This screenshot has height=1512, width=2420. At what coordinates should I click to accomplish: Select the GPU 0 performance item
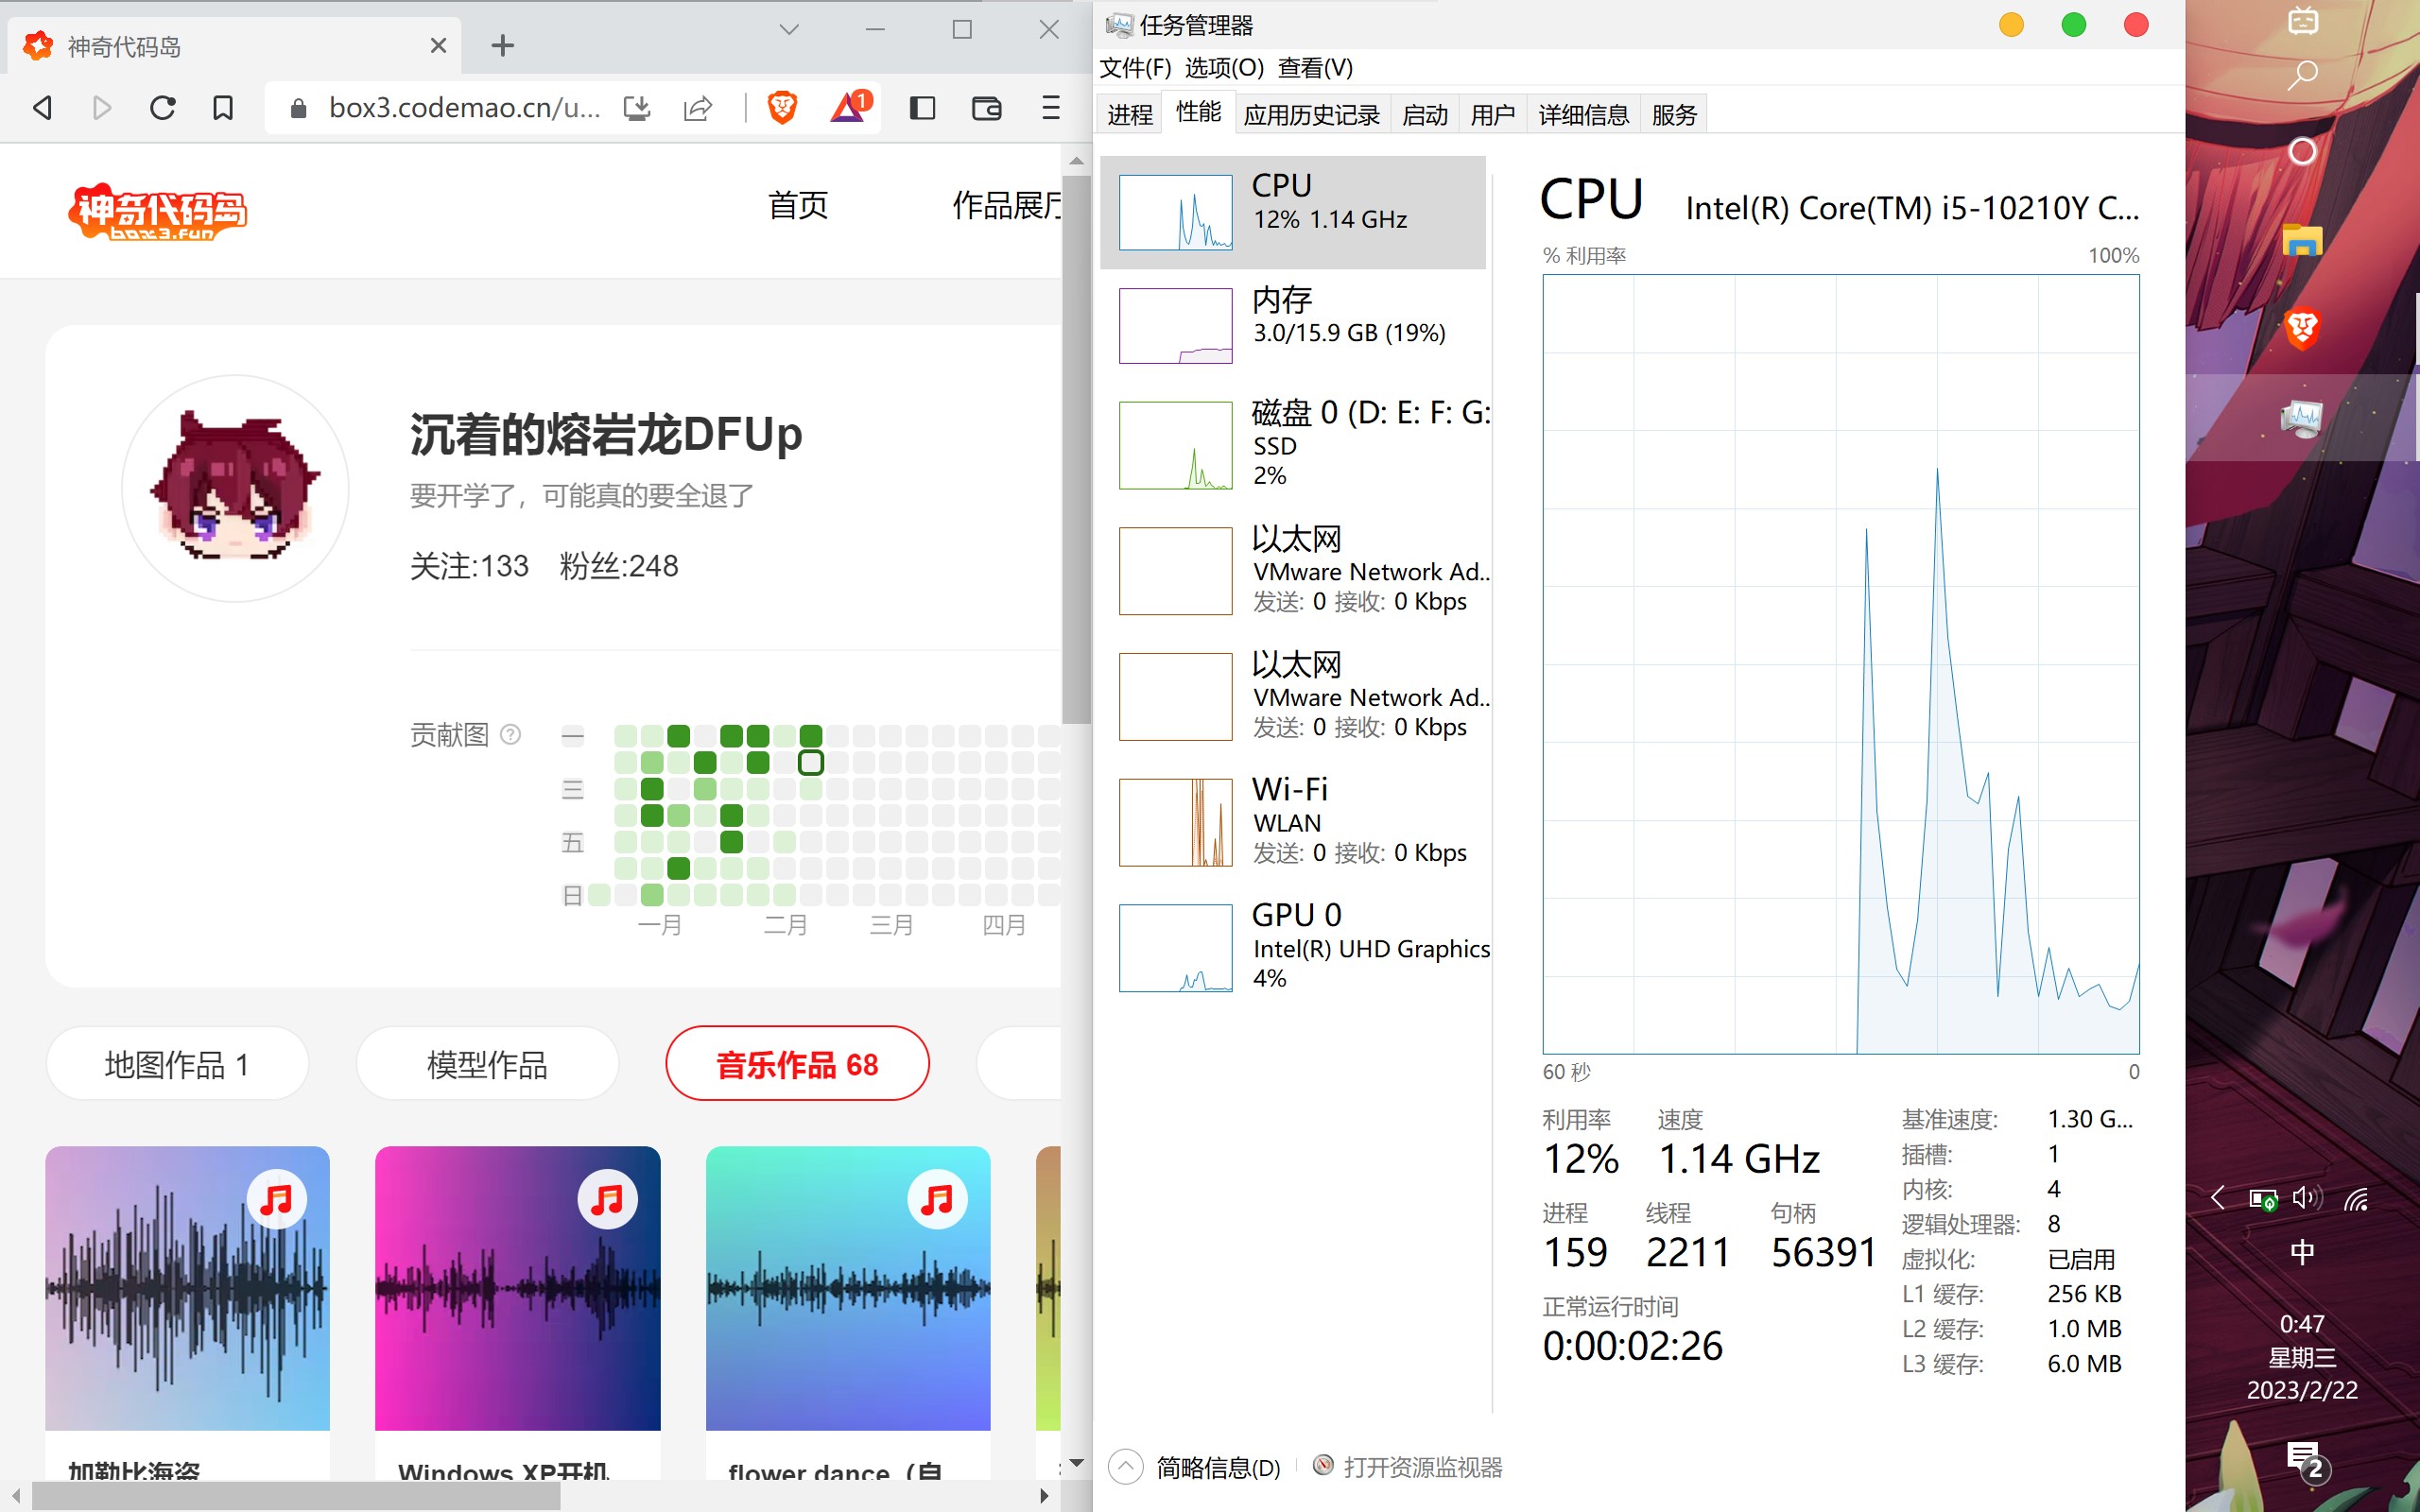(x=1292, y=947)
